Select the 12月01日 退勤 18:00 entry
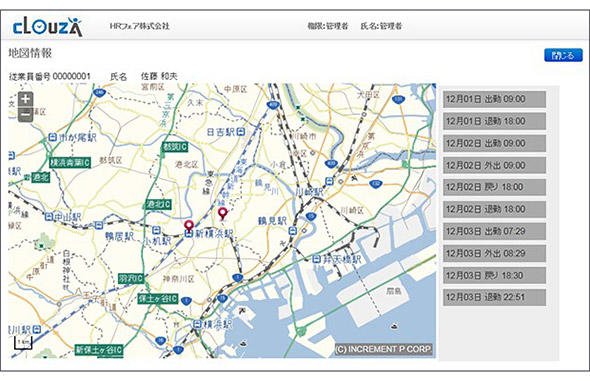The height and width of the screenshot is (381, 590). 494,121
